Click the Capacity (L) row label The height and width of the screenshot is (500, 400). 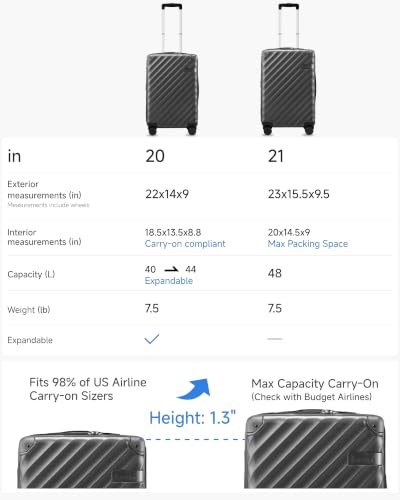click(31, 274)
